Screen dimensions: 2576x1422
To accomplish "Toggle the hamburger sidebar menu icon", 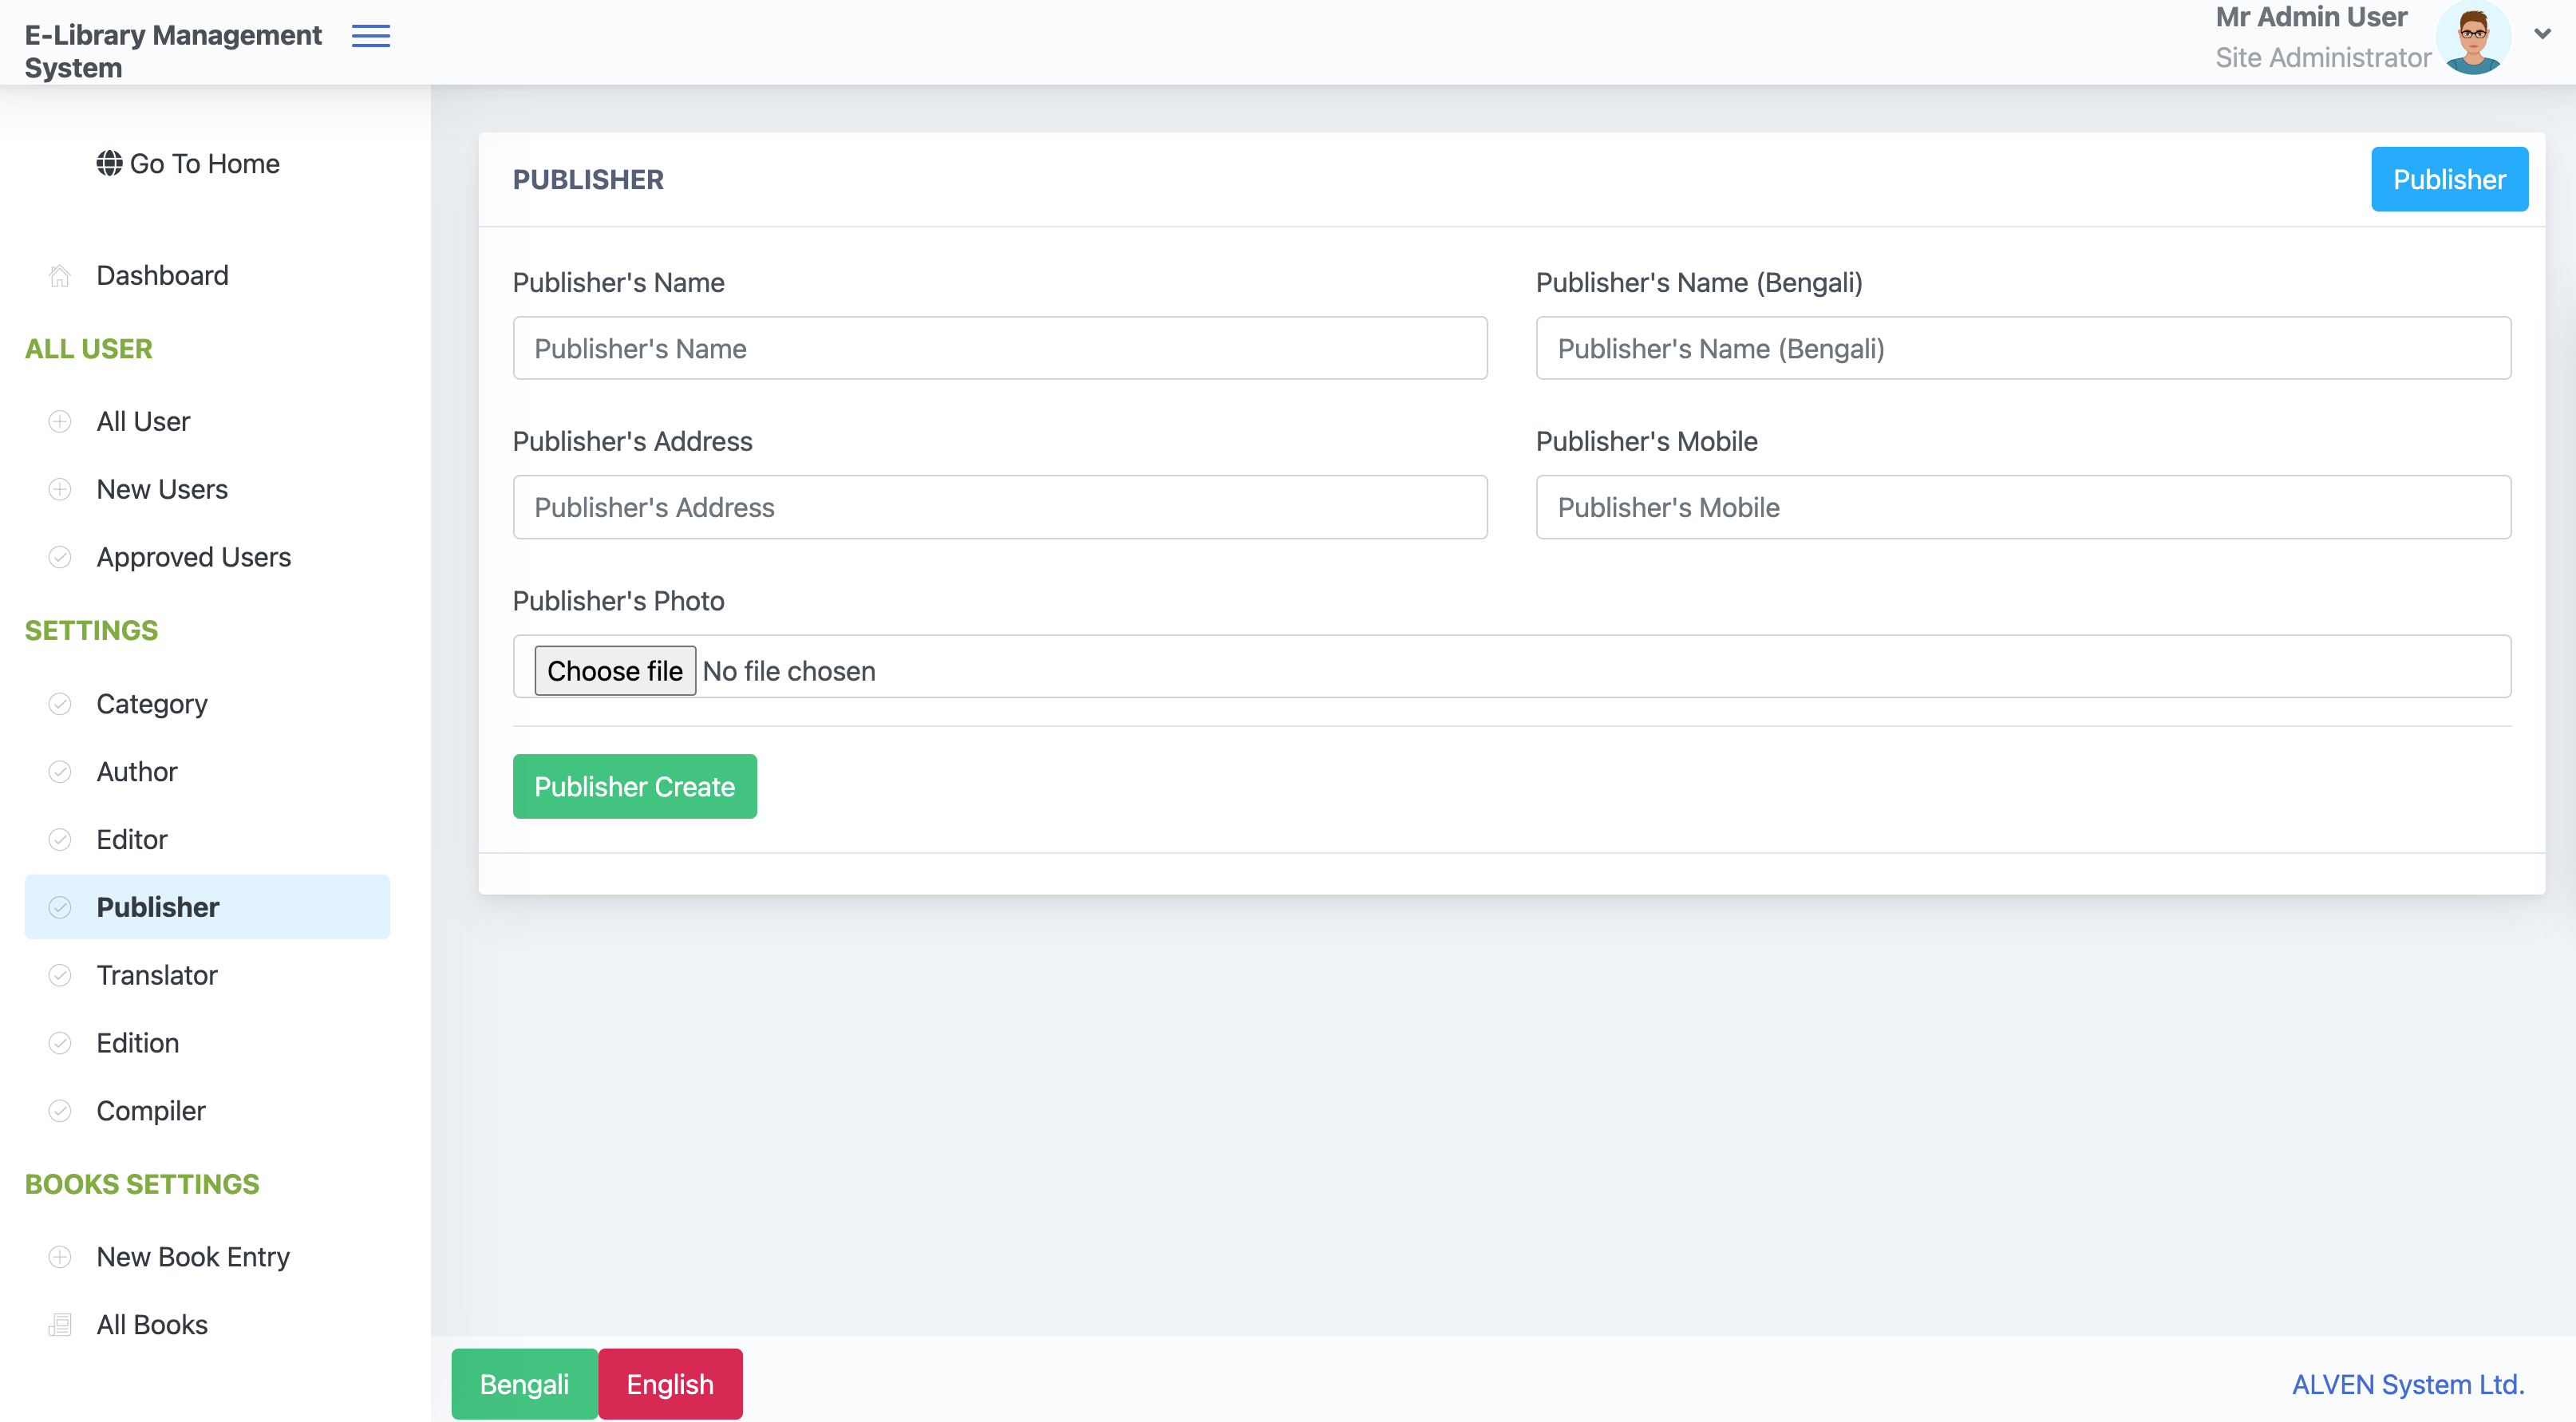I will pos(371,37).
